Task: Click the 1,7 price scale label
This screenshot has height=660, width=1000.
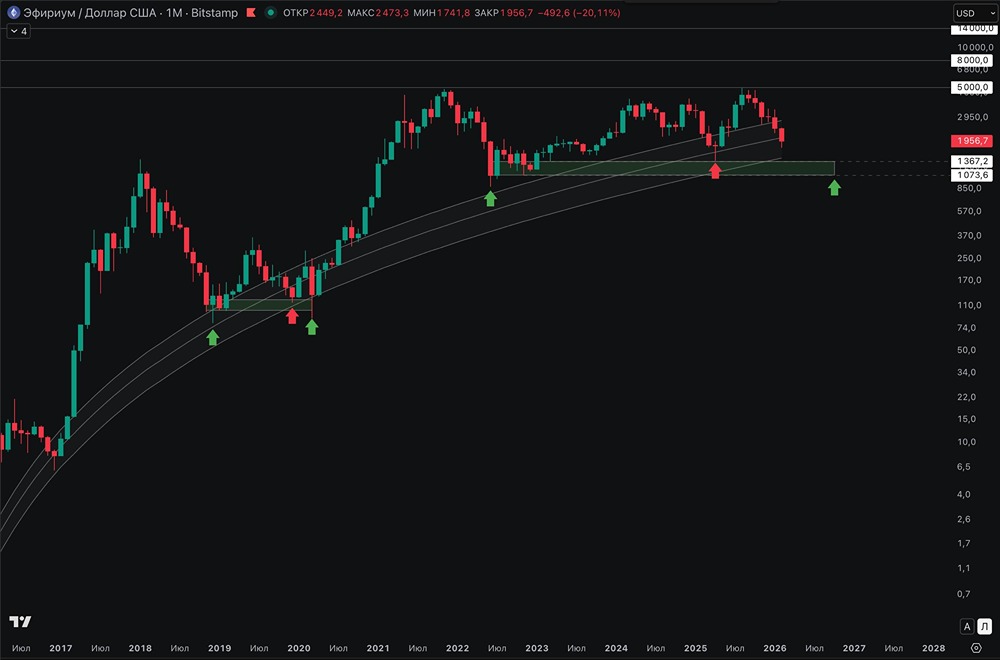Action: click(x=964, y=543)
